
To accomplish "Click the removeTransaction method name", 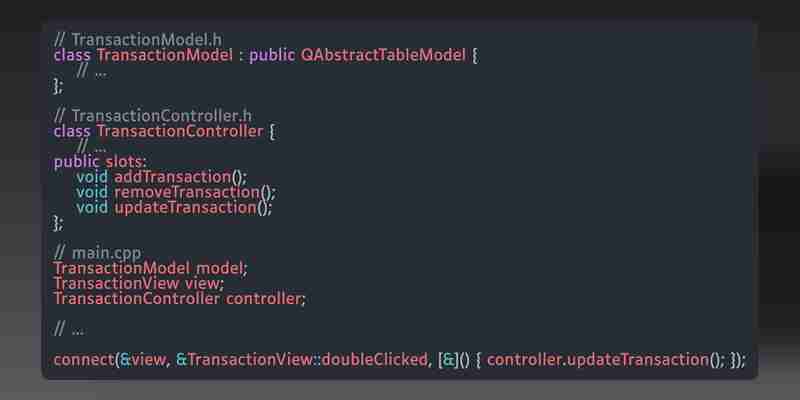I will pyautogui.click(x=187, y=192).
